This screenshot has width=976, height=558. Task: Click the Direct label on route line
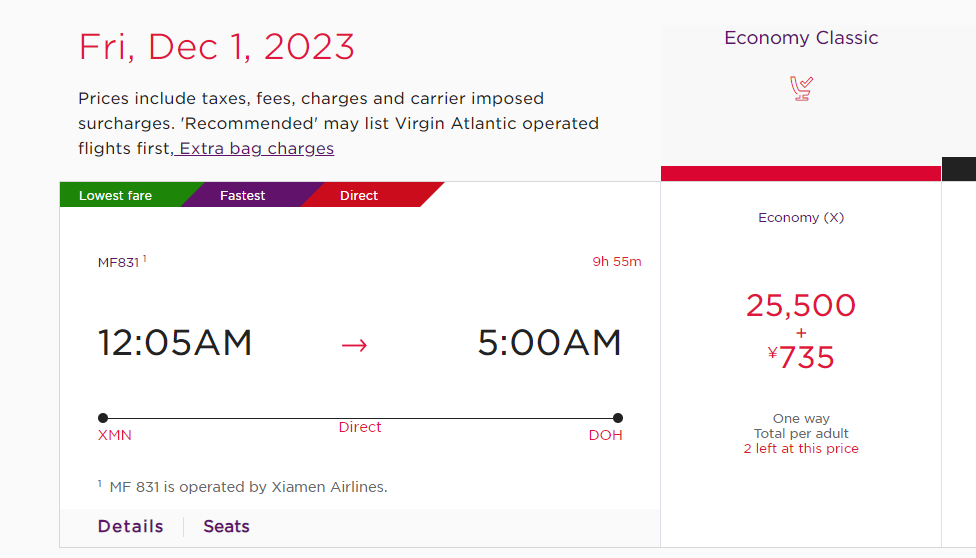(x=360, y=427)
